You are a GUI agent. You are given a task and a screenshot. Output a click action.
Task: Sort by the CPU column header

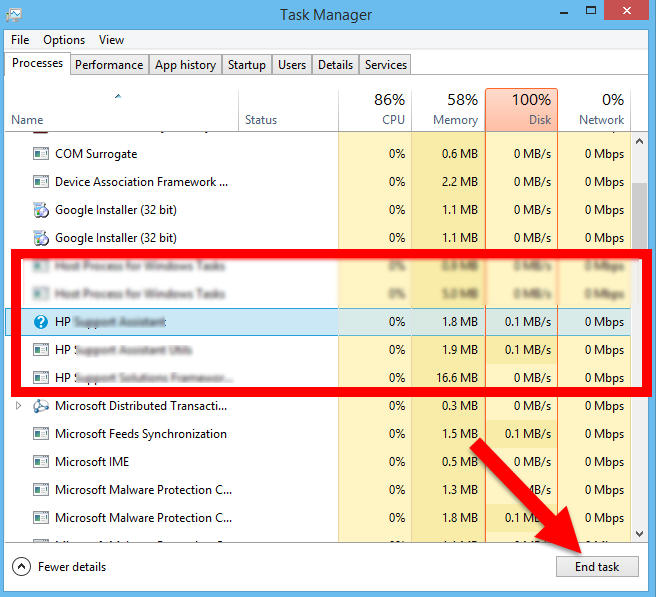point(375,110)
